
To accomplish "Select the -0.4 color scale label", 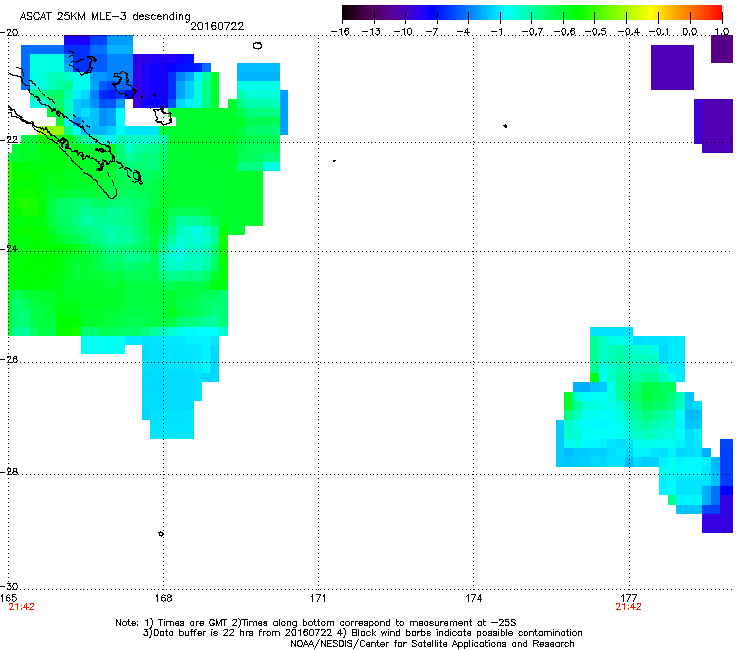I will 628,32.
